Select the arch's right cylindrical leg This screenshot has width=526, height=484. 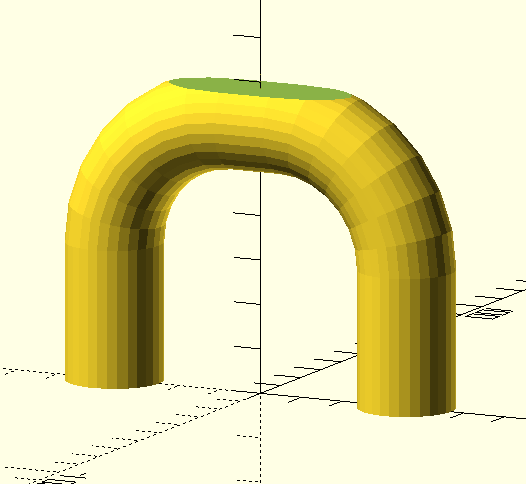406,342
